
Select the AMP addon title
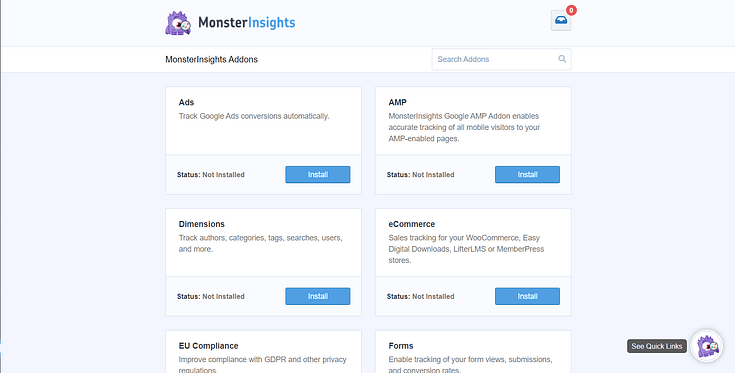397,102
